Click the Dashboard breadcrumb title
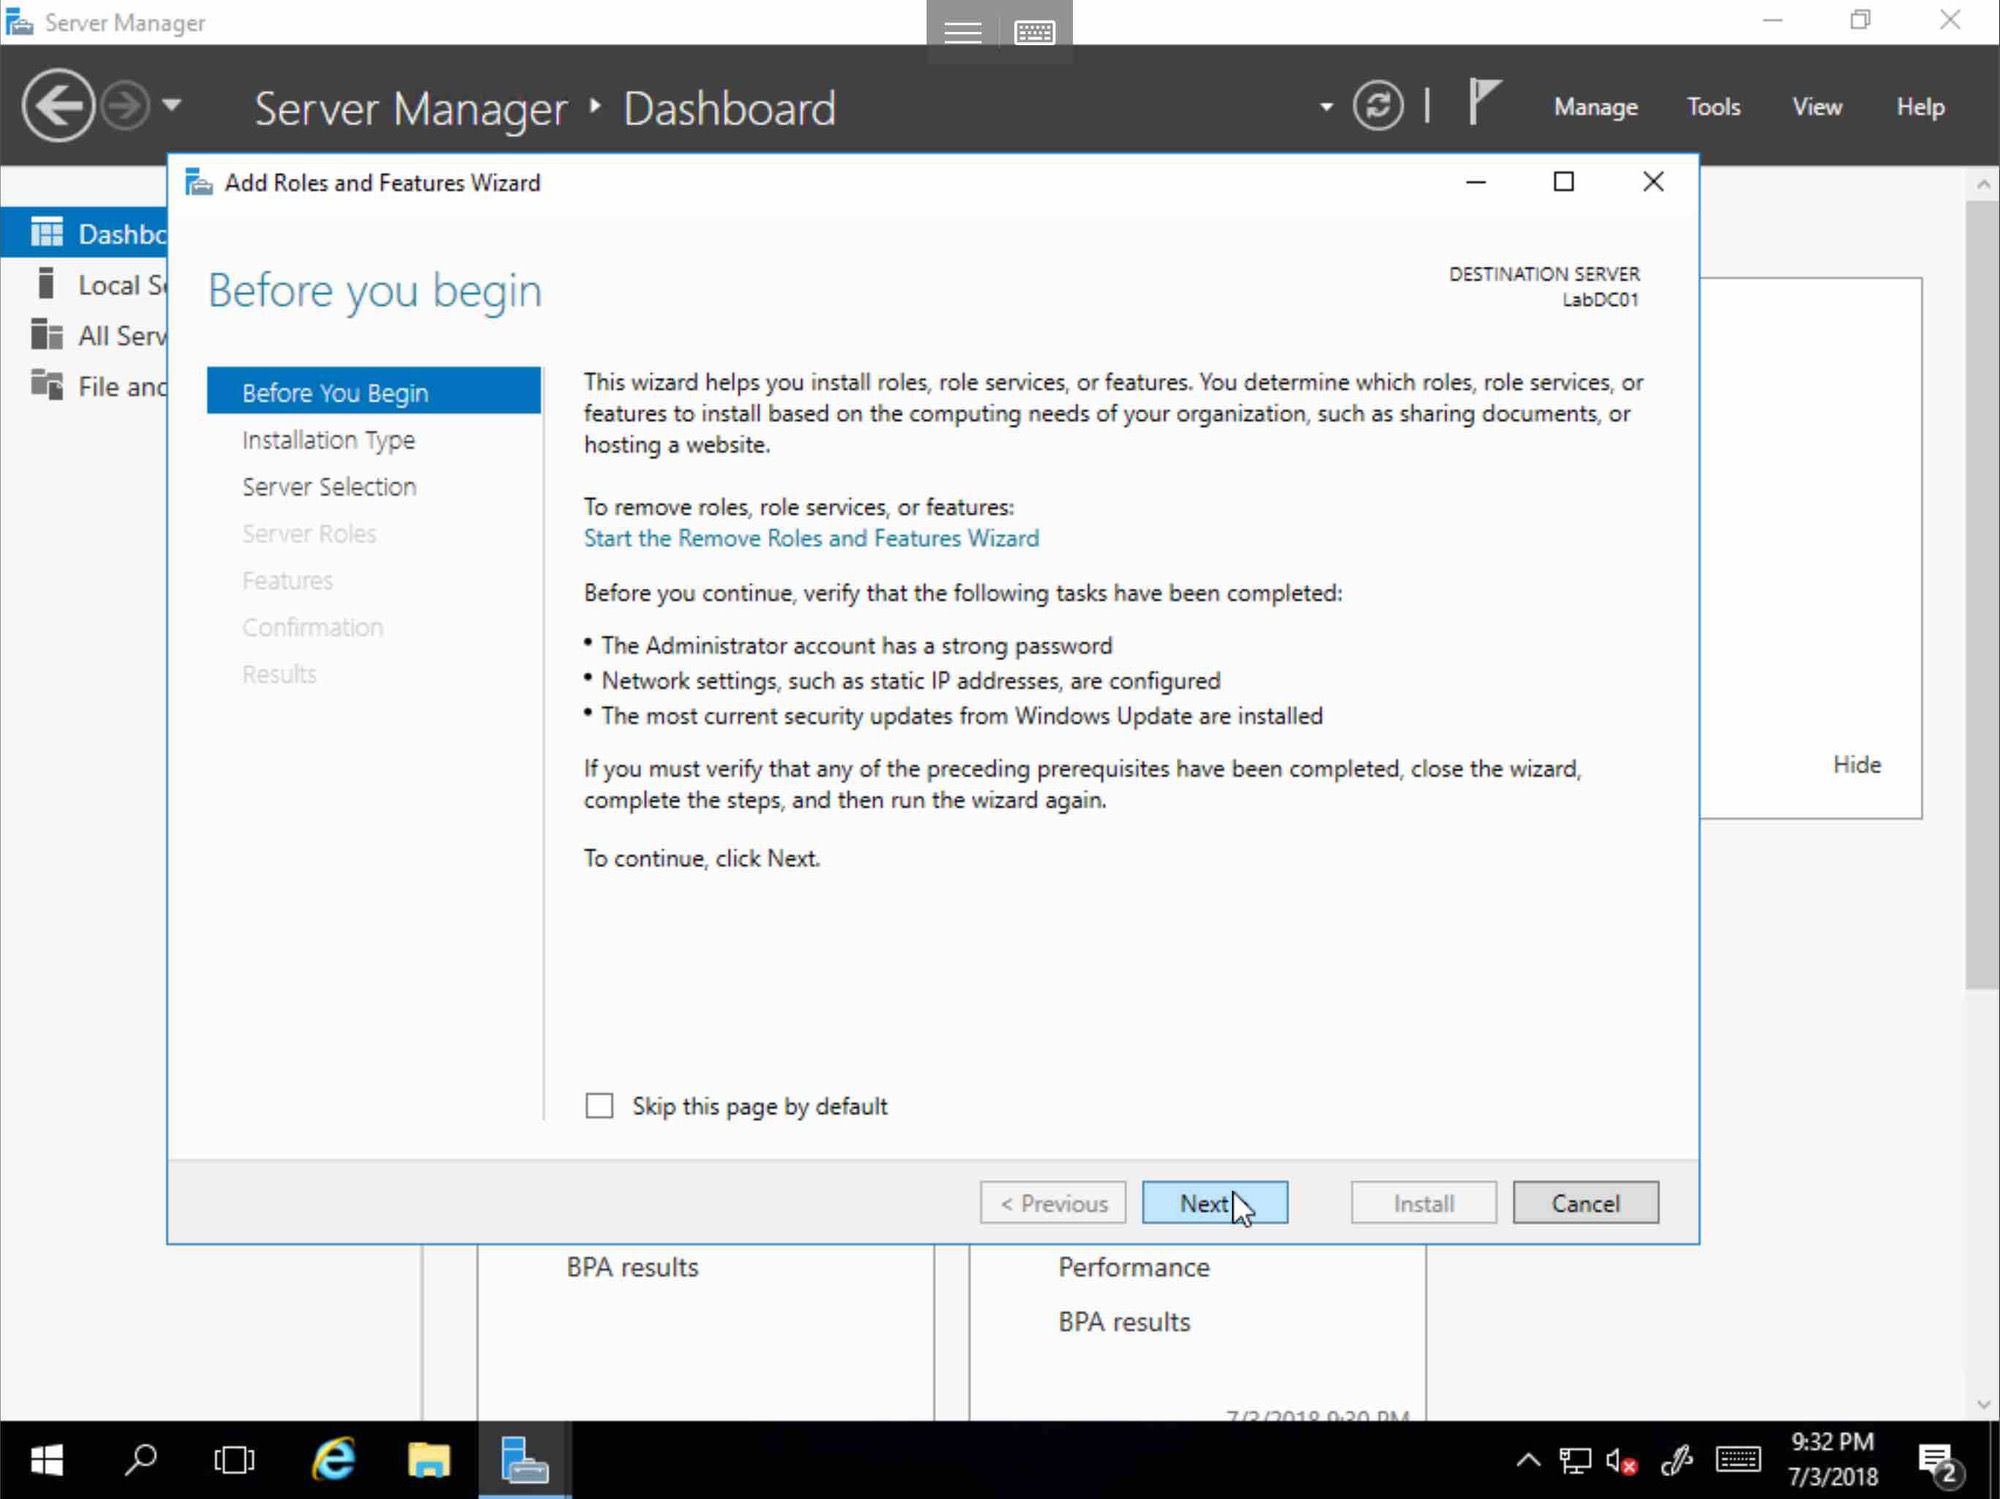This screenshot has height=1499, width=2000. [x=729, y=108]
